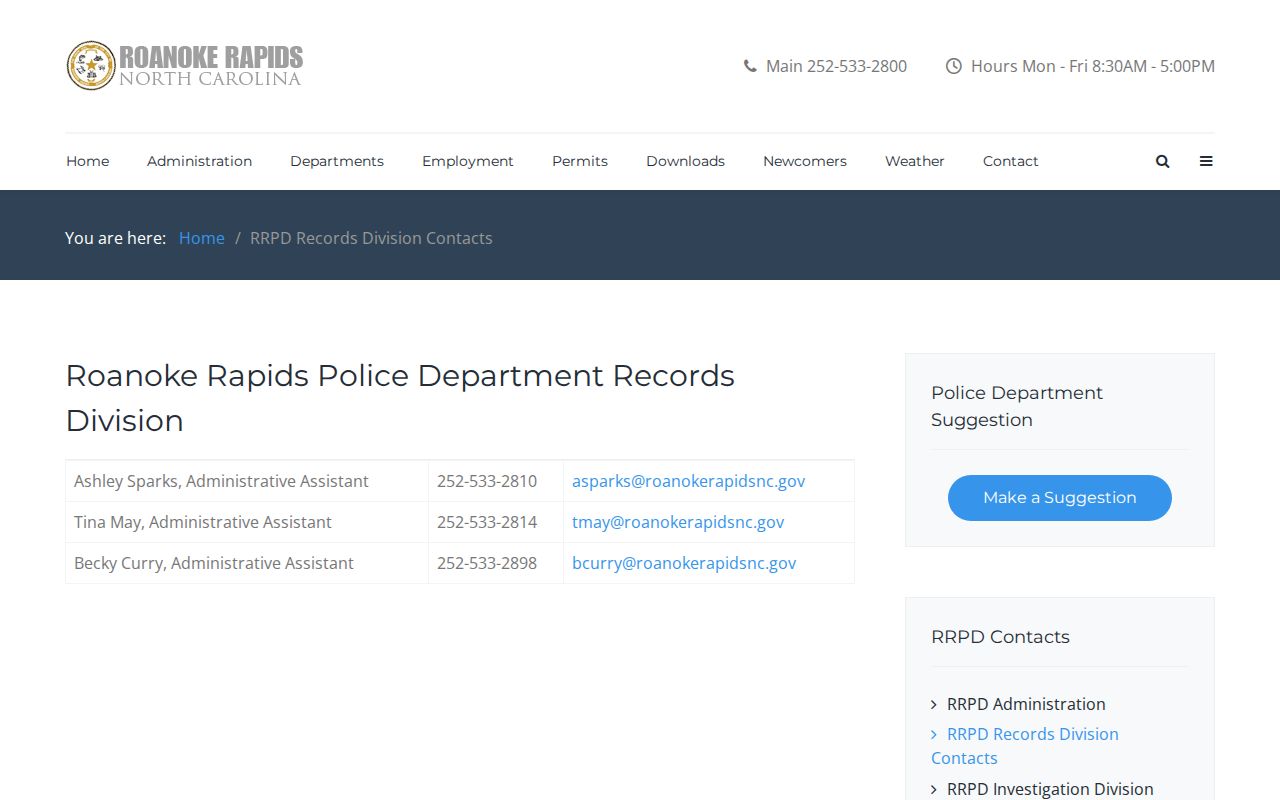
Task: Click chevron before RRPD Administration
Action: [x=934, y=705]
